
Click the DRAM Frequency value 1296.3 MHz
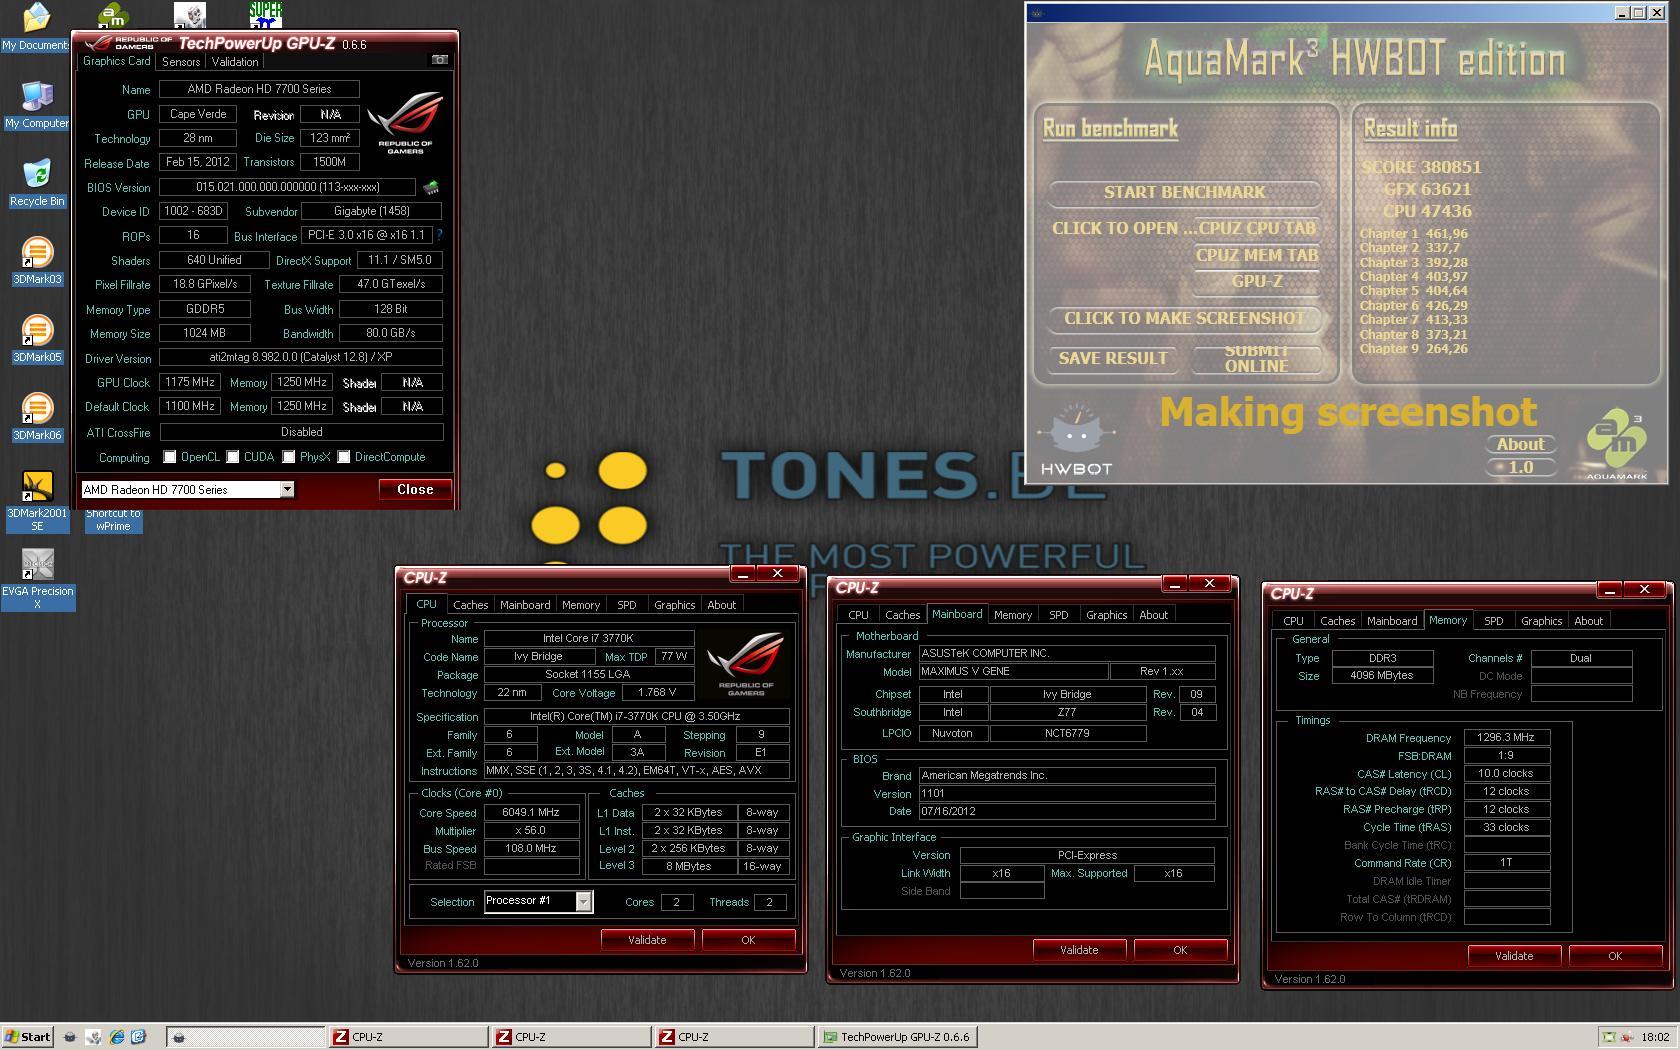[1506, 738]
